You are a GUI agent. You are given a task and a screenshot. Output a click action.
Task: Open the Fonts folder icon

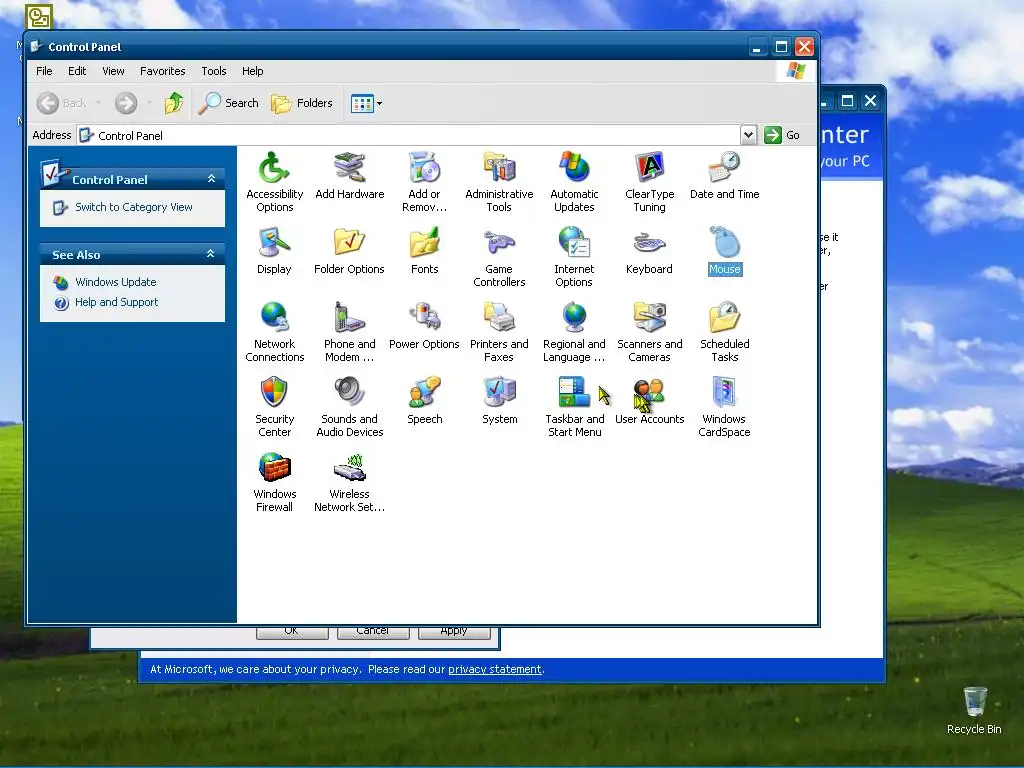(424, 250)
